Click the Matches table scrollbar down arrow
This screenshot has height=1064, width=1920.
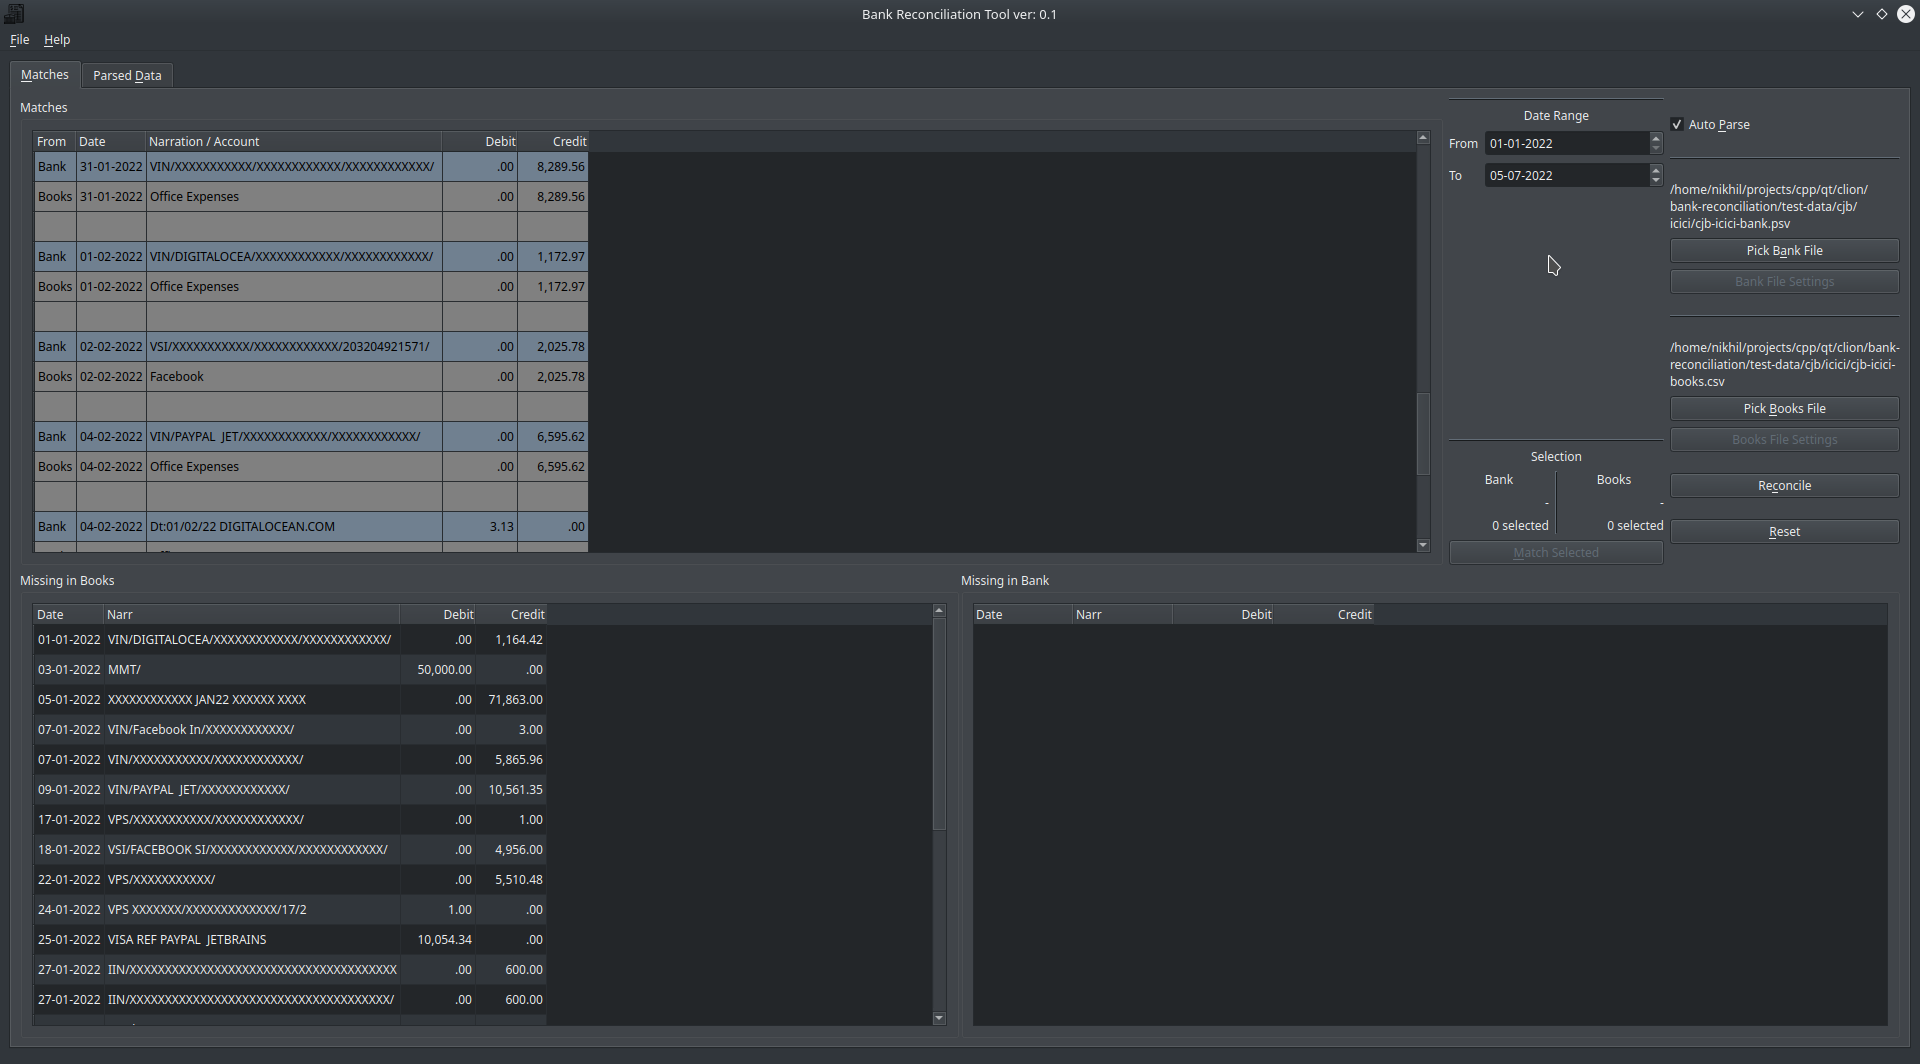pos(1423,545)
